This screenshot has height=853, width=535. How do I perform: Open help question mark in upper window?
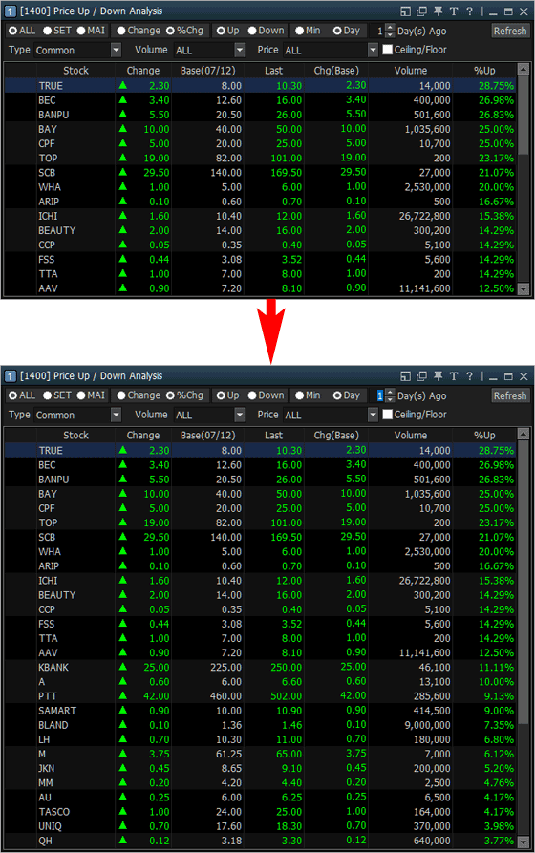(x=470, y=11)
